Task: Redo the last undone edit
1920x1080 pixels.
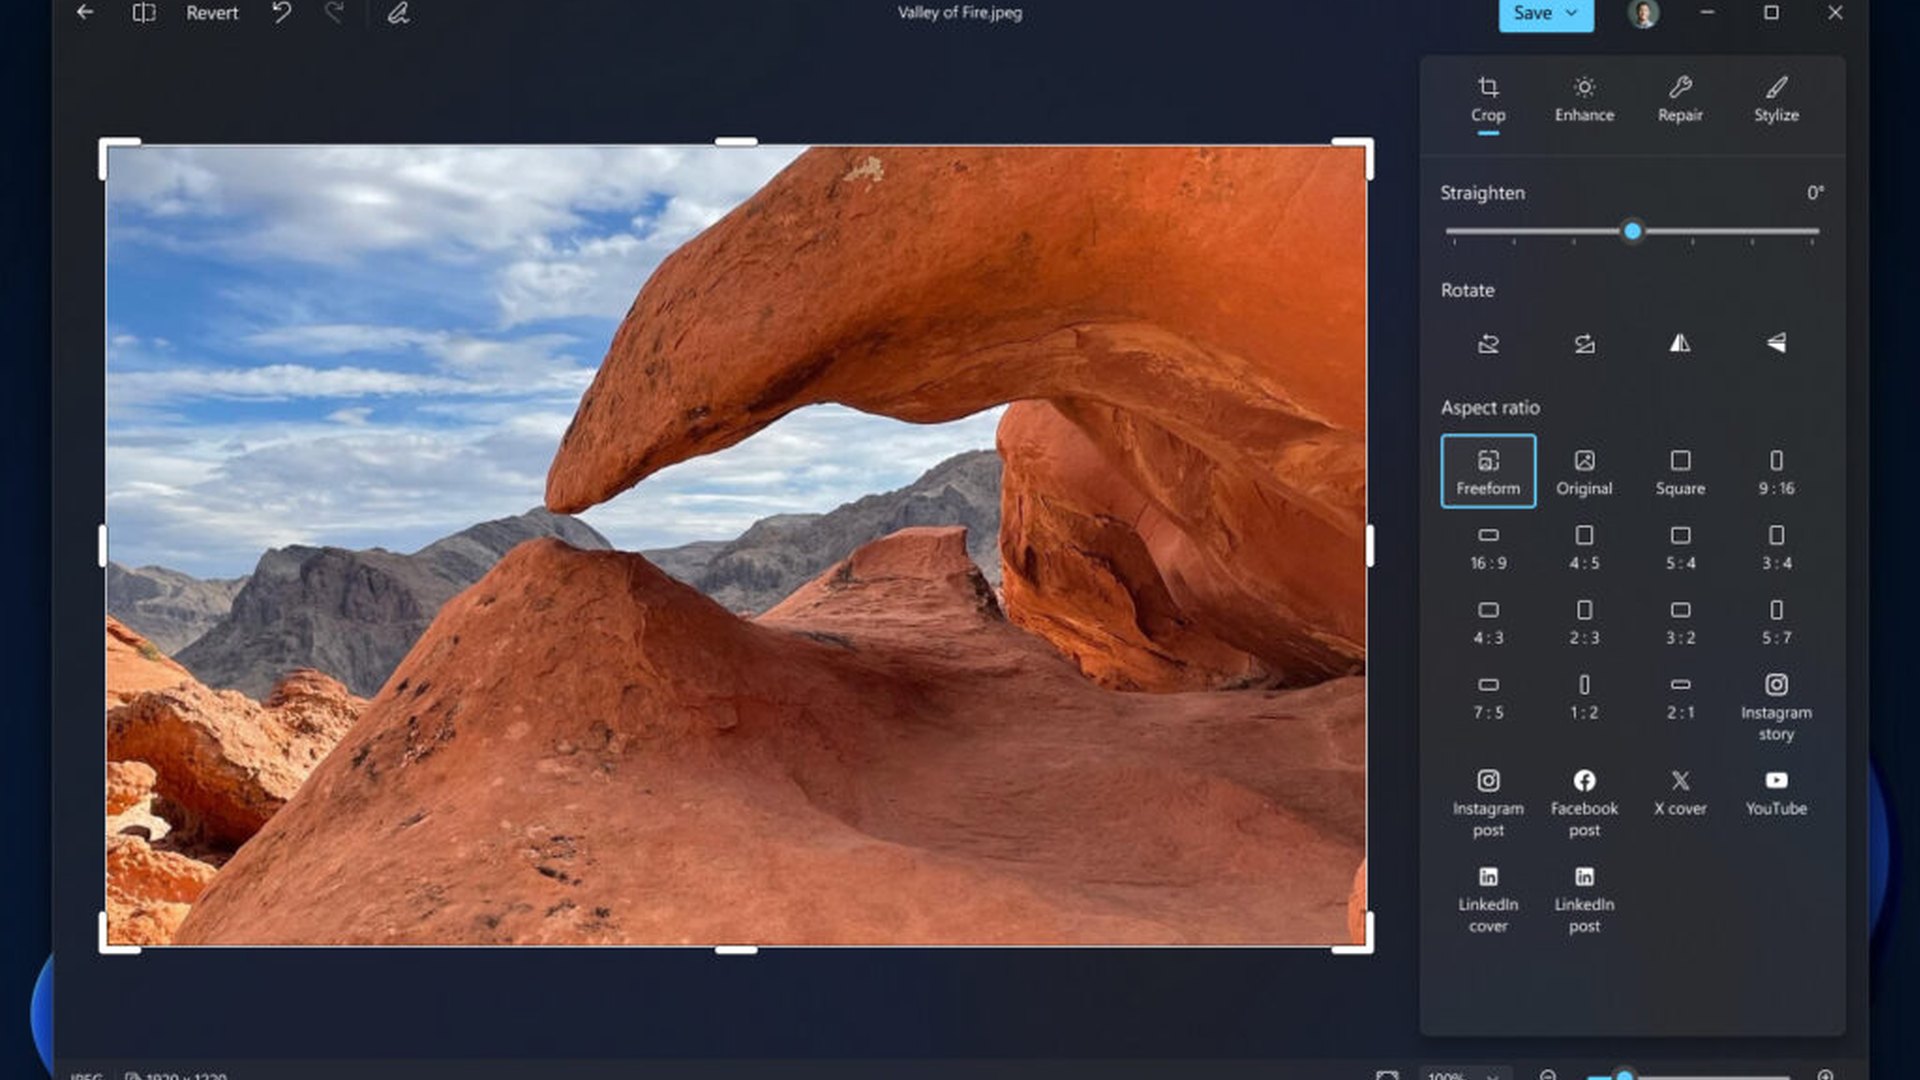Action: (x=335, y=13)
